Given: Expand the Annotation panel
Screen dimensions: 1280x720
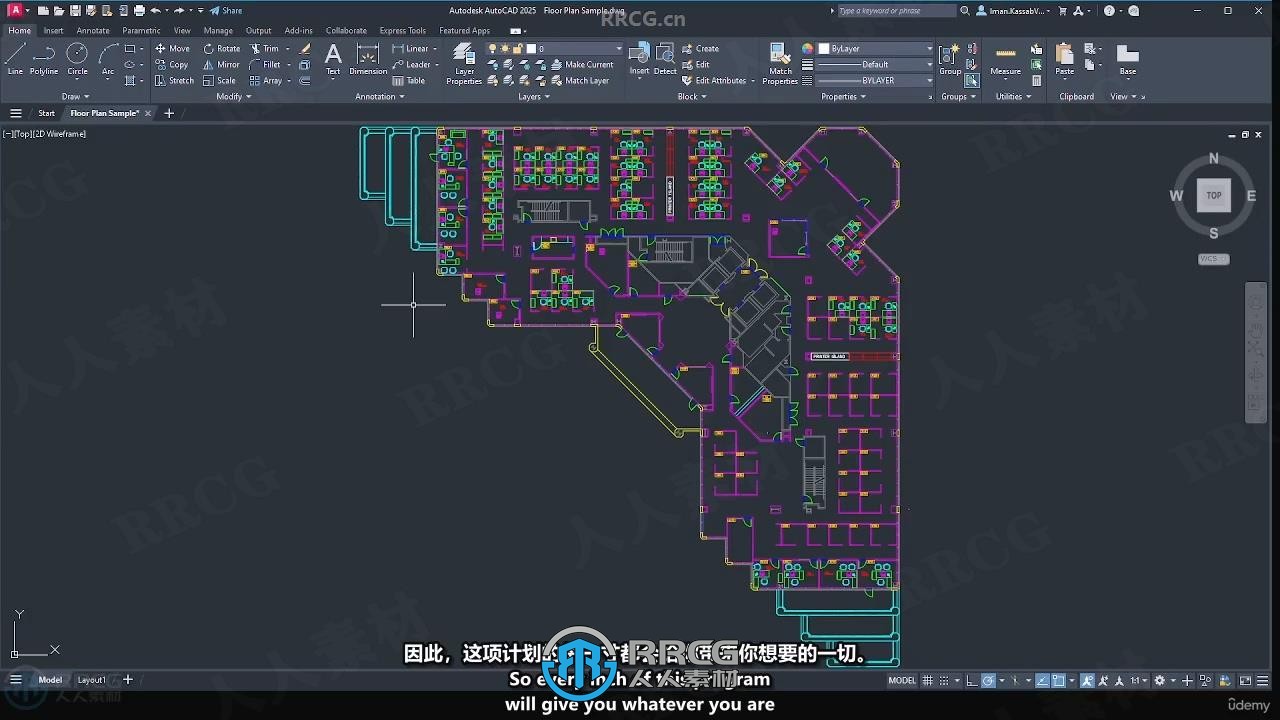Looking at the screenshot, I should (x=379, y=97).
